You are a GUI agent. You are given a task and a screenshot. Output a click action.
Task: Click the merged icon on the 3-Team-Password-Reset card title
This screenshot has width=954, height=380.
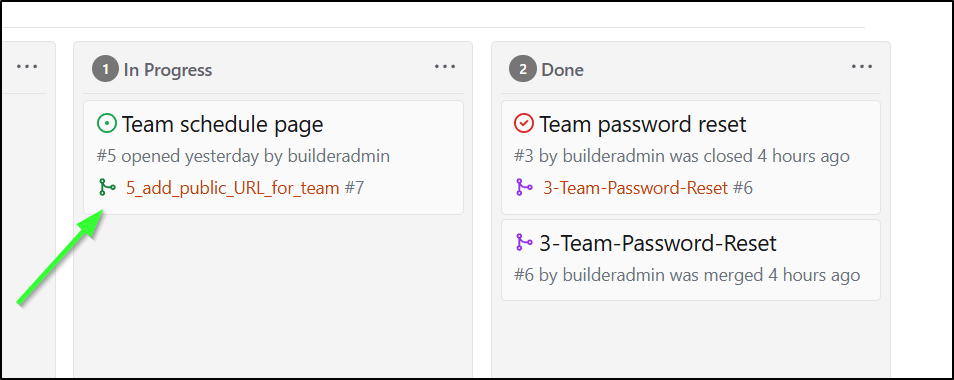524,243
